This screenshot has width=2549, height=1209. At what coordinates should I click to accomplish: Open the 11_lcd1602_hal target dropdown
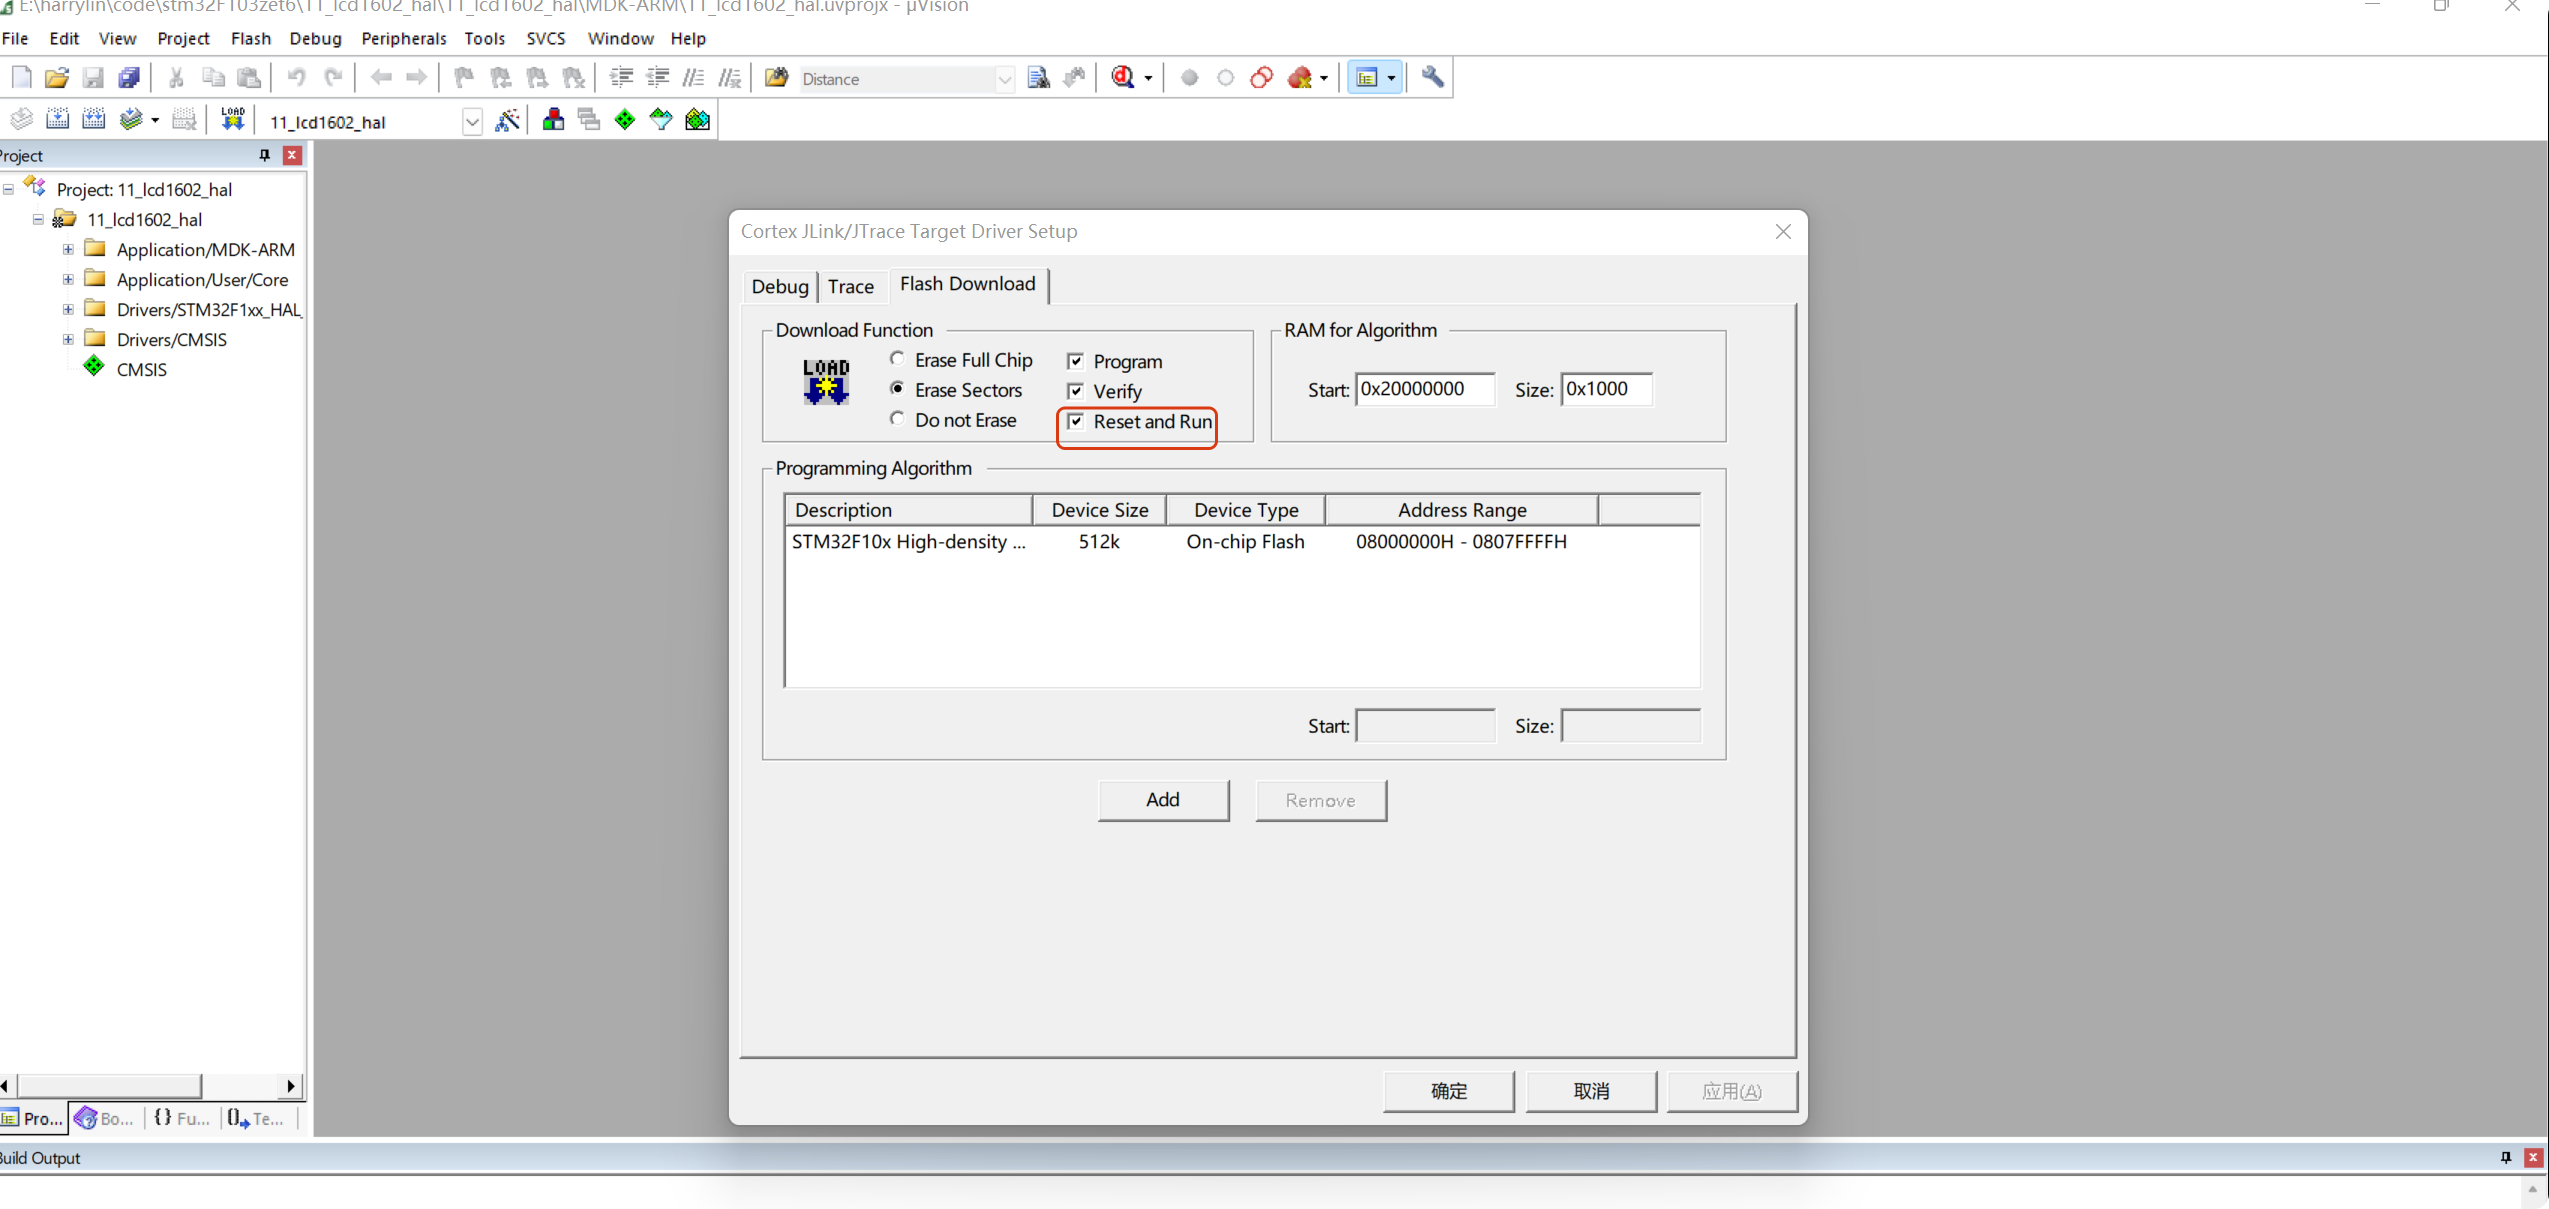472,122
